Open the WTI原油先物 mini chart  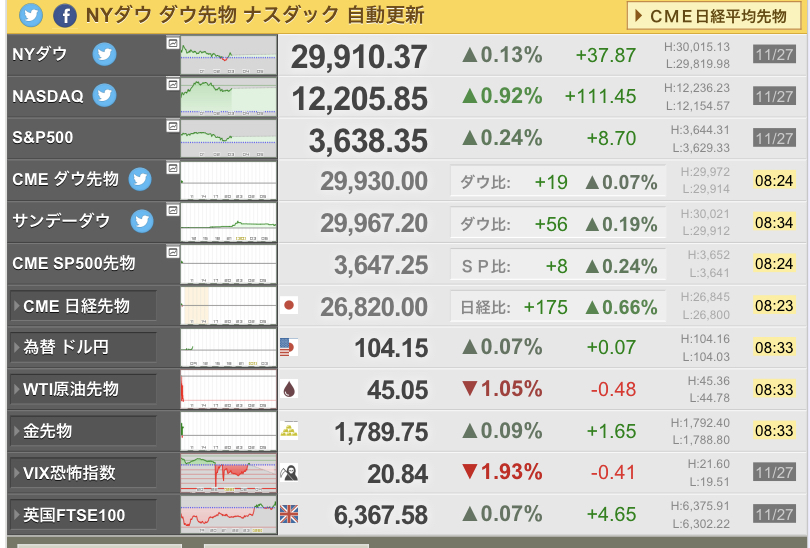(228, 389)
